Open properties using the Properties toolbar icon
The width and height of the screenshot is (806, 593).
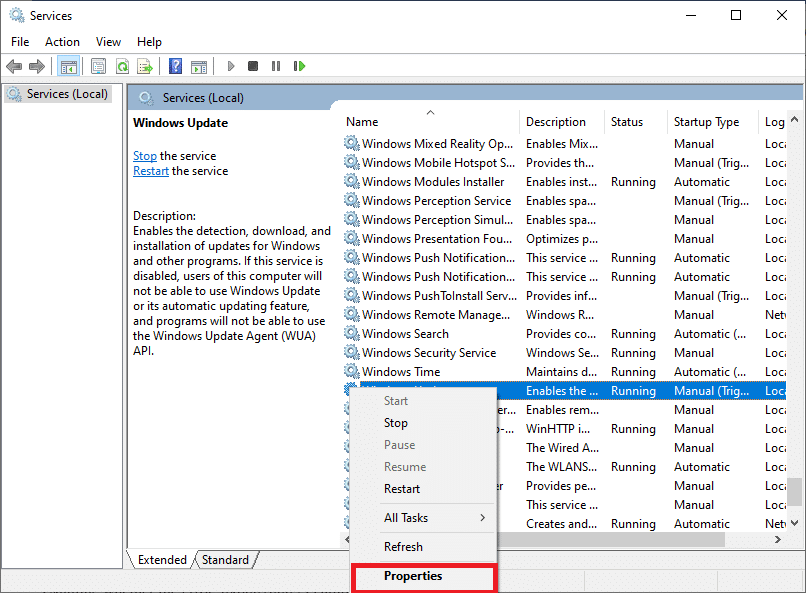point(98,66)
